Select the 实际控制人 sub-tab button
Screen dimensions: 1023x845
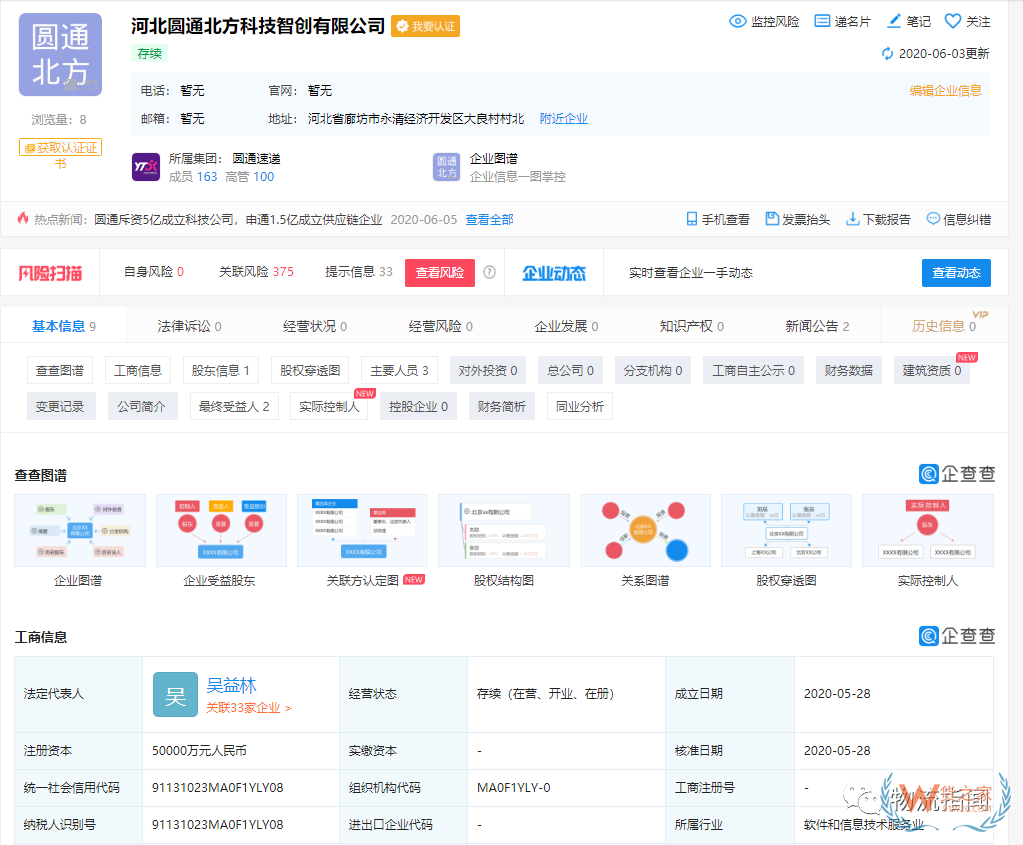point(329,407)
